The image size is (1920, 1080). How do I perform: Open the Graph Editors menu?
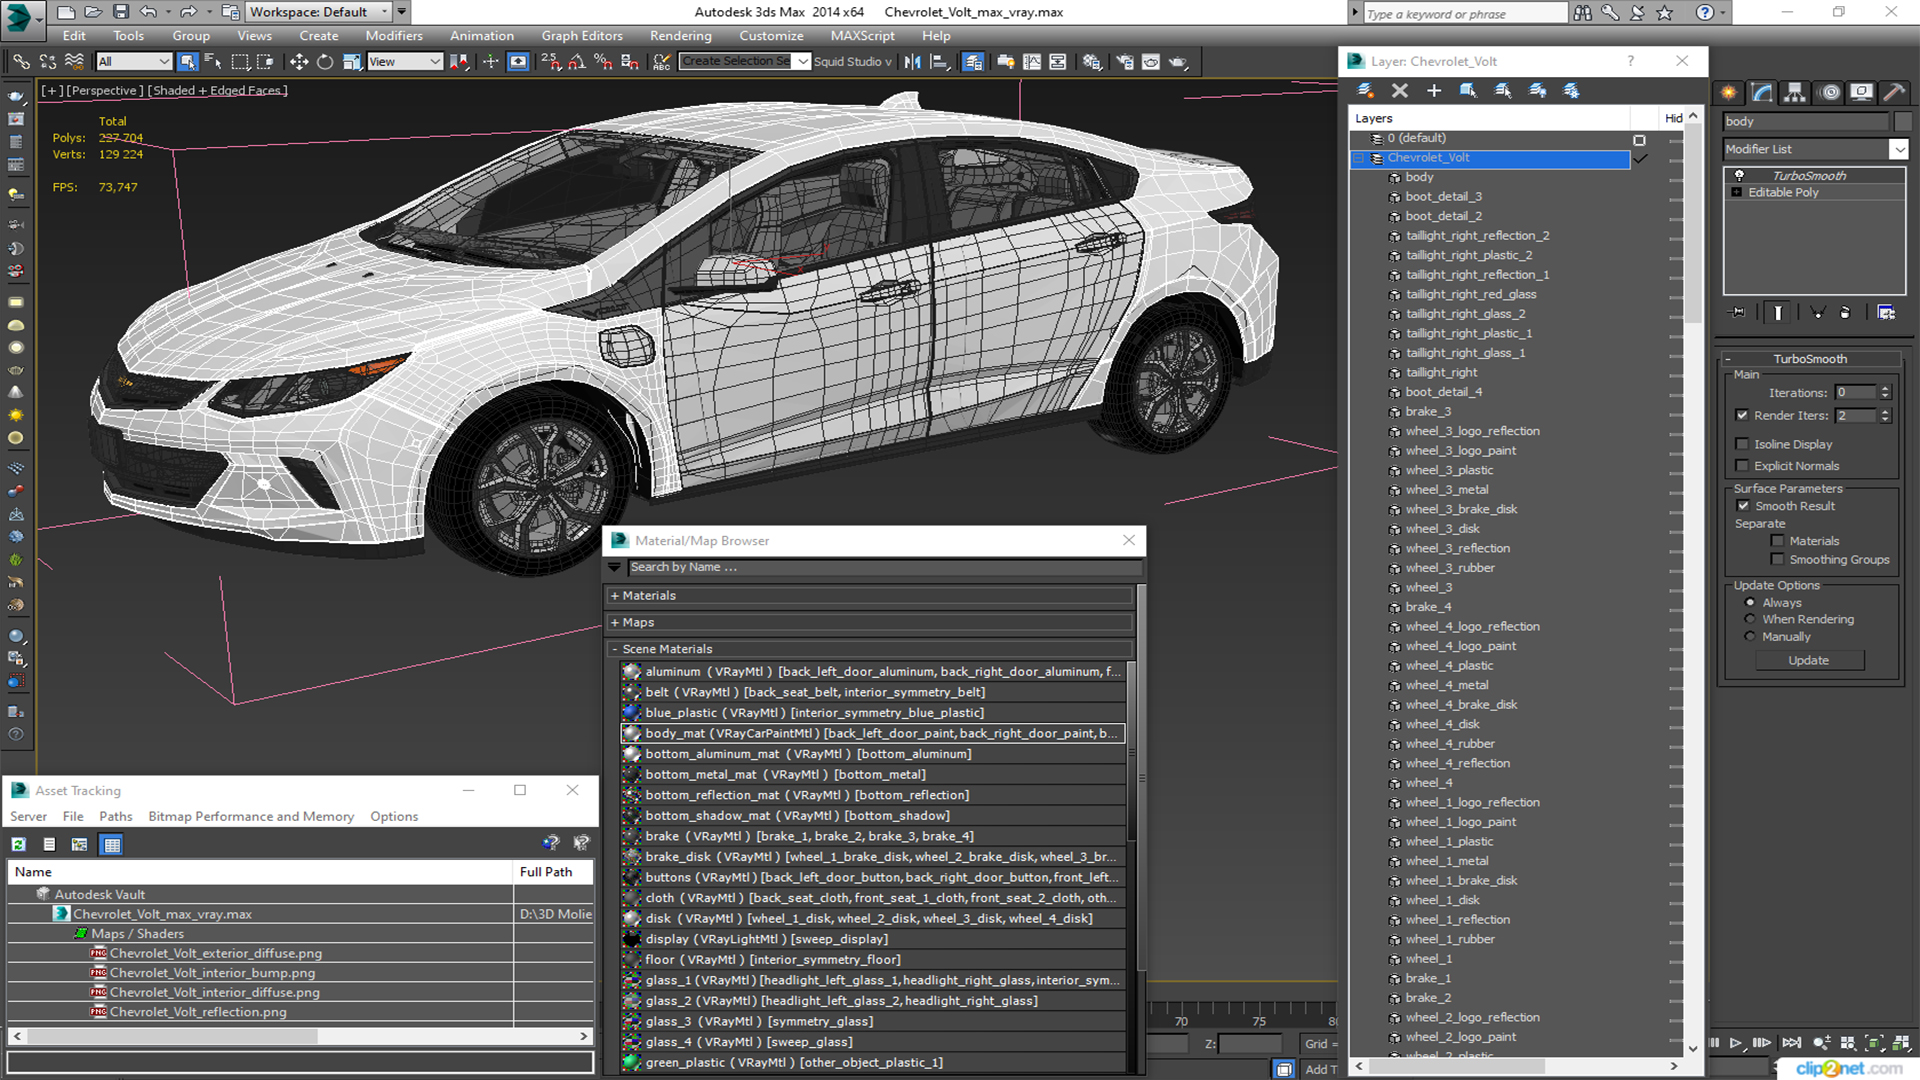point(582,36)
